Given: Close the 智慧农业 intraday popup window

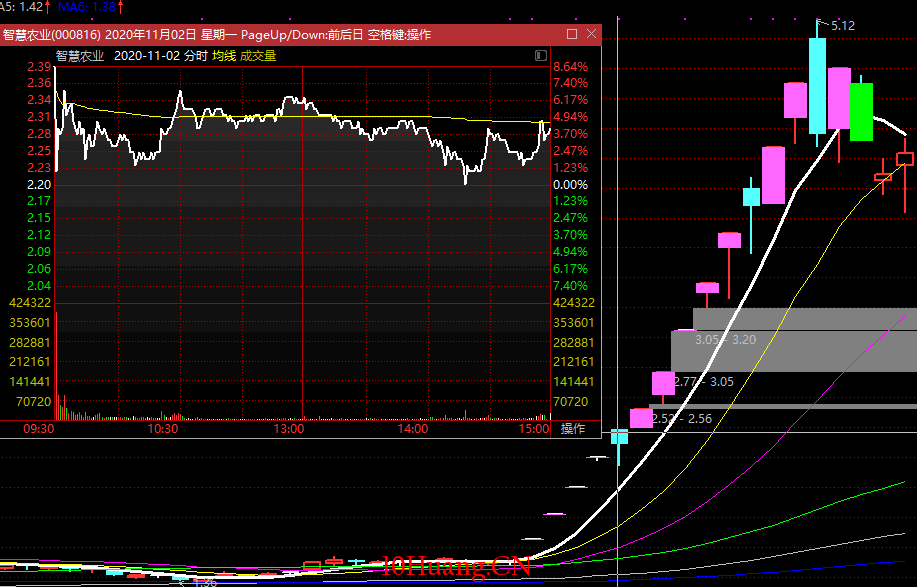Looking at the screenshot, I should tap(591, 34).
